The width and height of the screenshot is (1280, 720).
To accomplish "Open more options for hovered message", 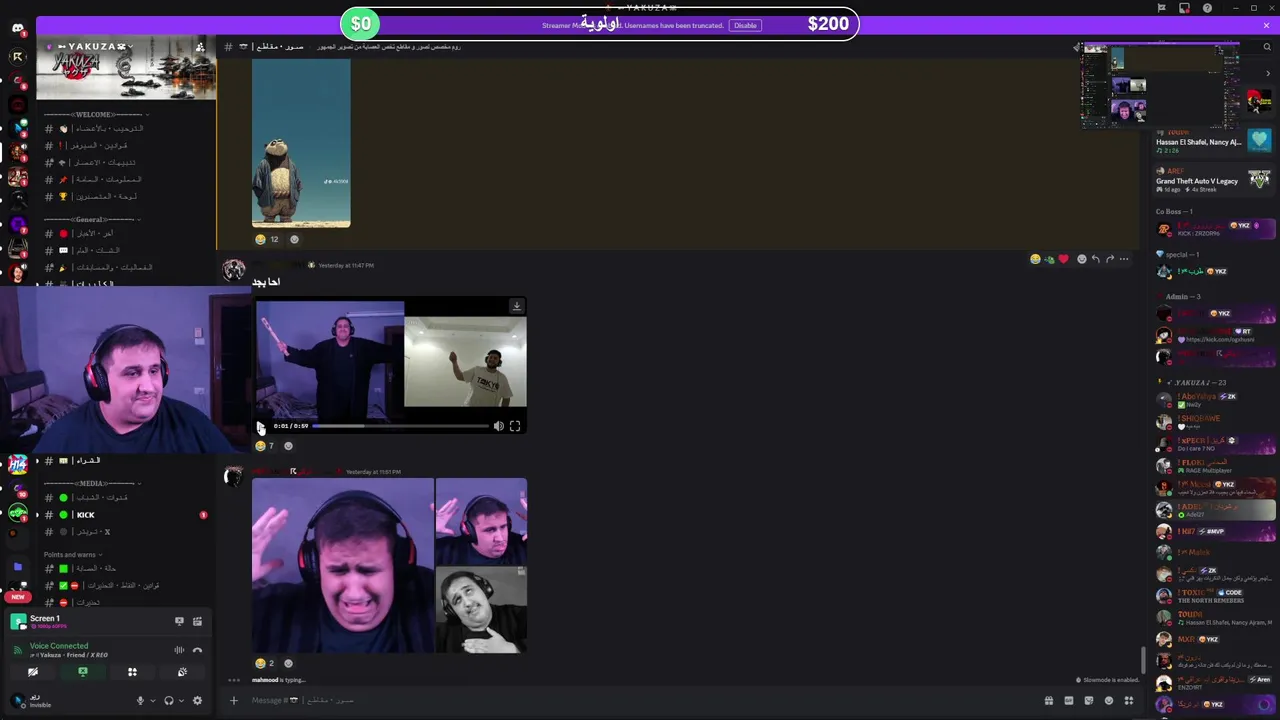I will pyautogui.click(x=1124, y=259).
